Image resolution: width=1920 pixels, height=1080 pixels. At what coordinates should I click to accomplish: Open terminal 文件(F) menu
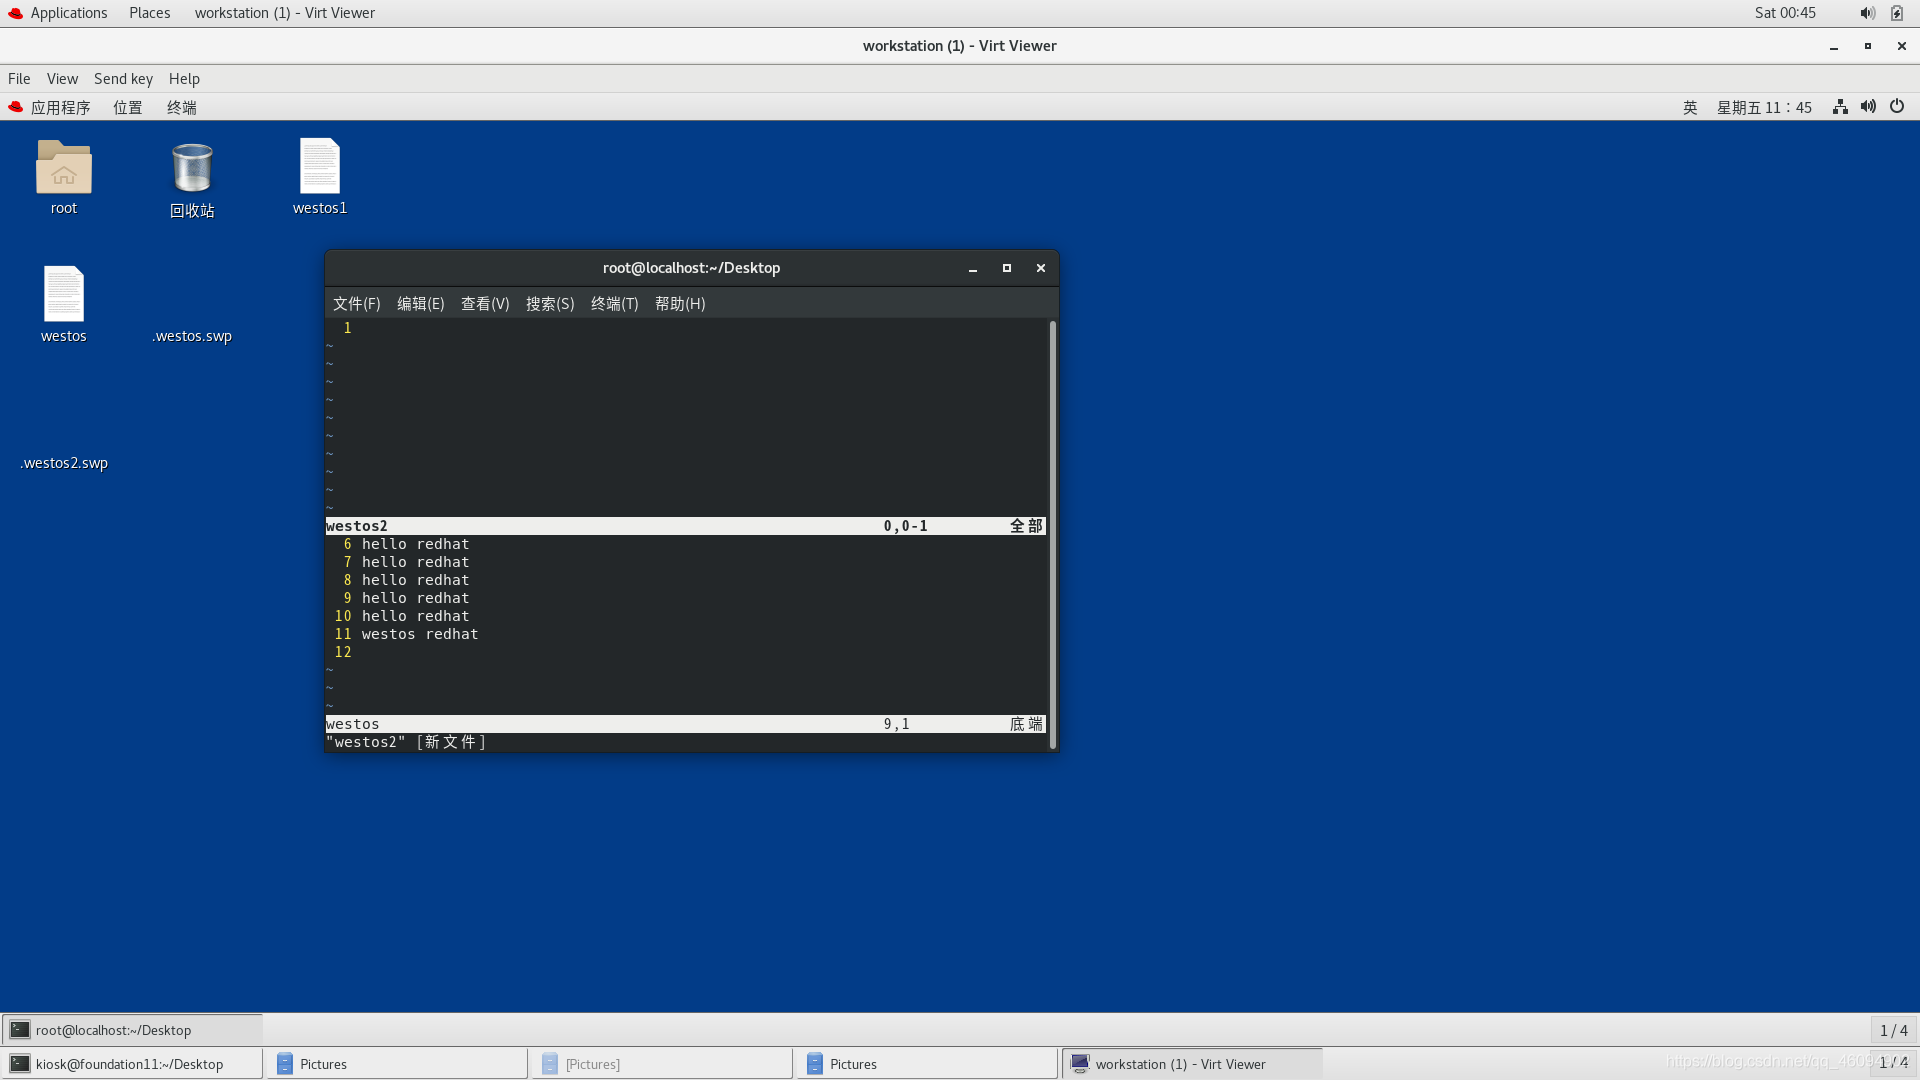point(356,303)
